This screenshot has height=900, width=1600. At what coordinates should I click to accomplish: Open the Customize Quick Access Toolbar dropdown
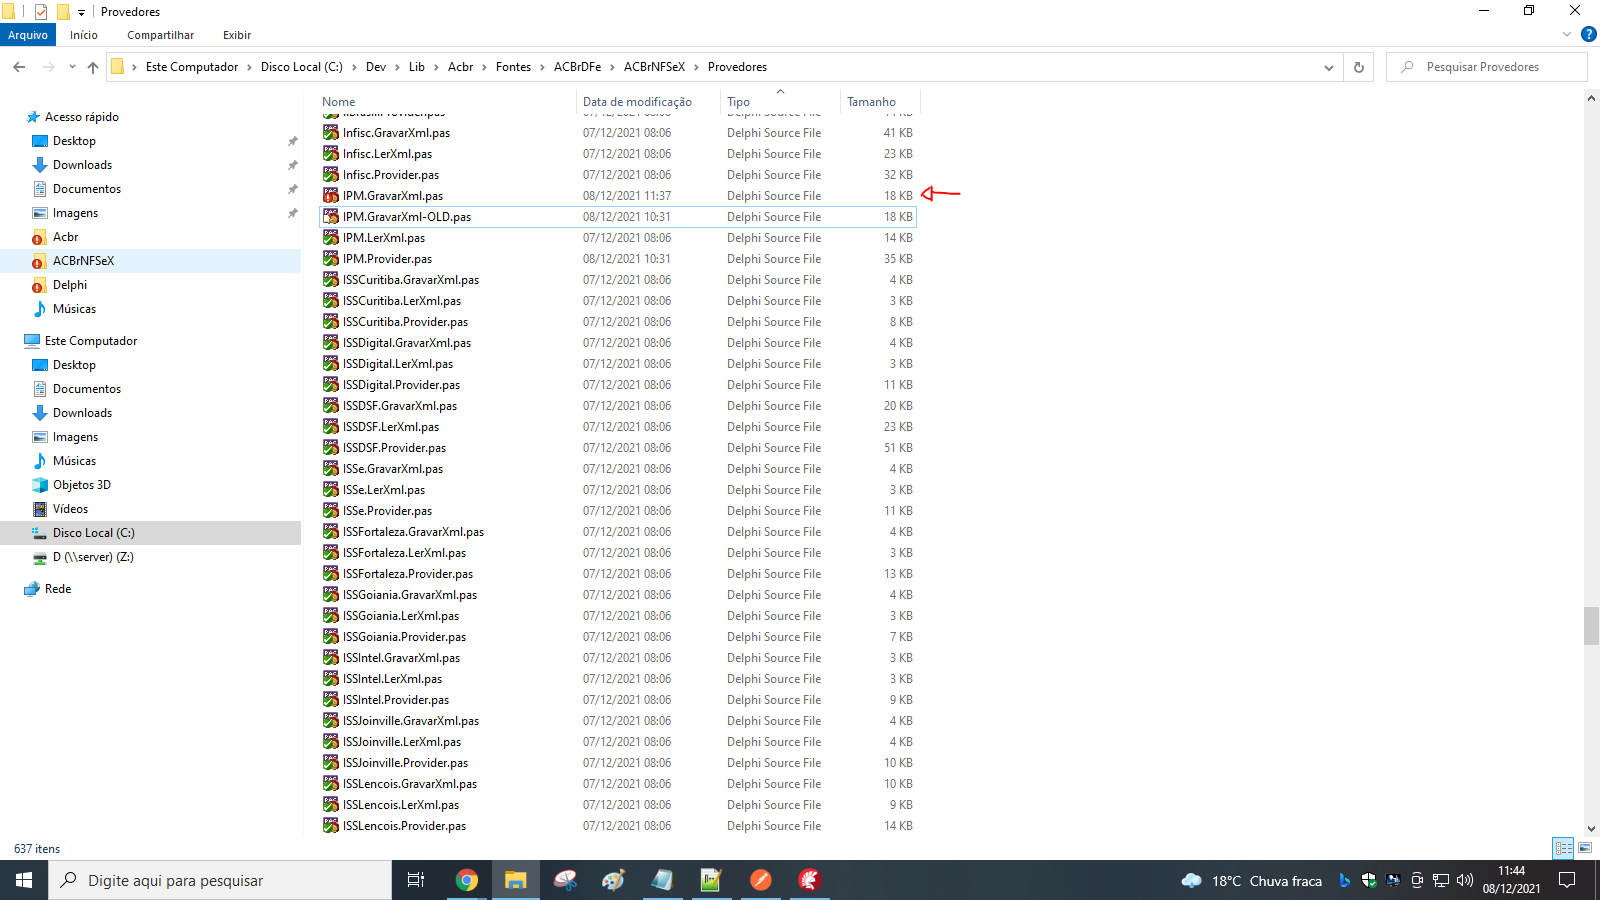[x=81, y=12]
